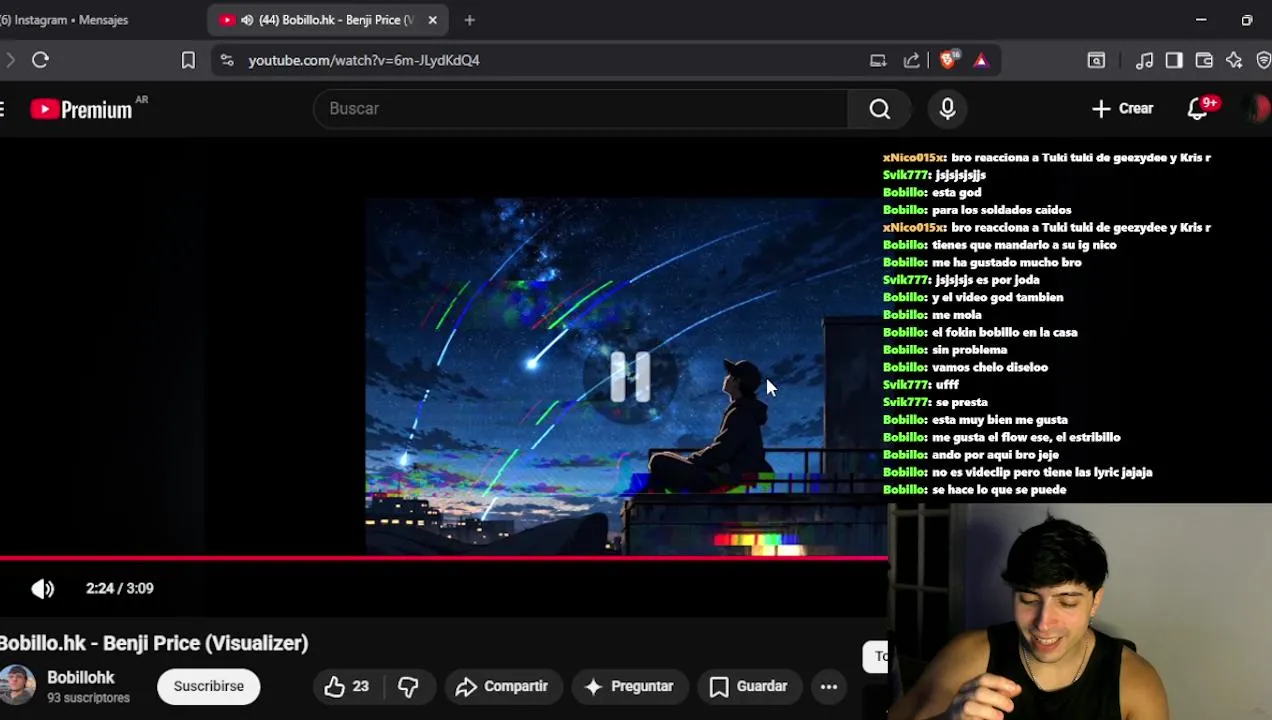This screenshot has height=720, width=1272.
Task: Mute the tab using its speaker icon
Action: point(247,20)
